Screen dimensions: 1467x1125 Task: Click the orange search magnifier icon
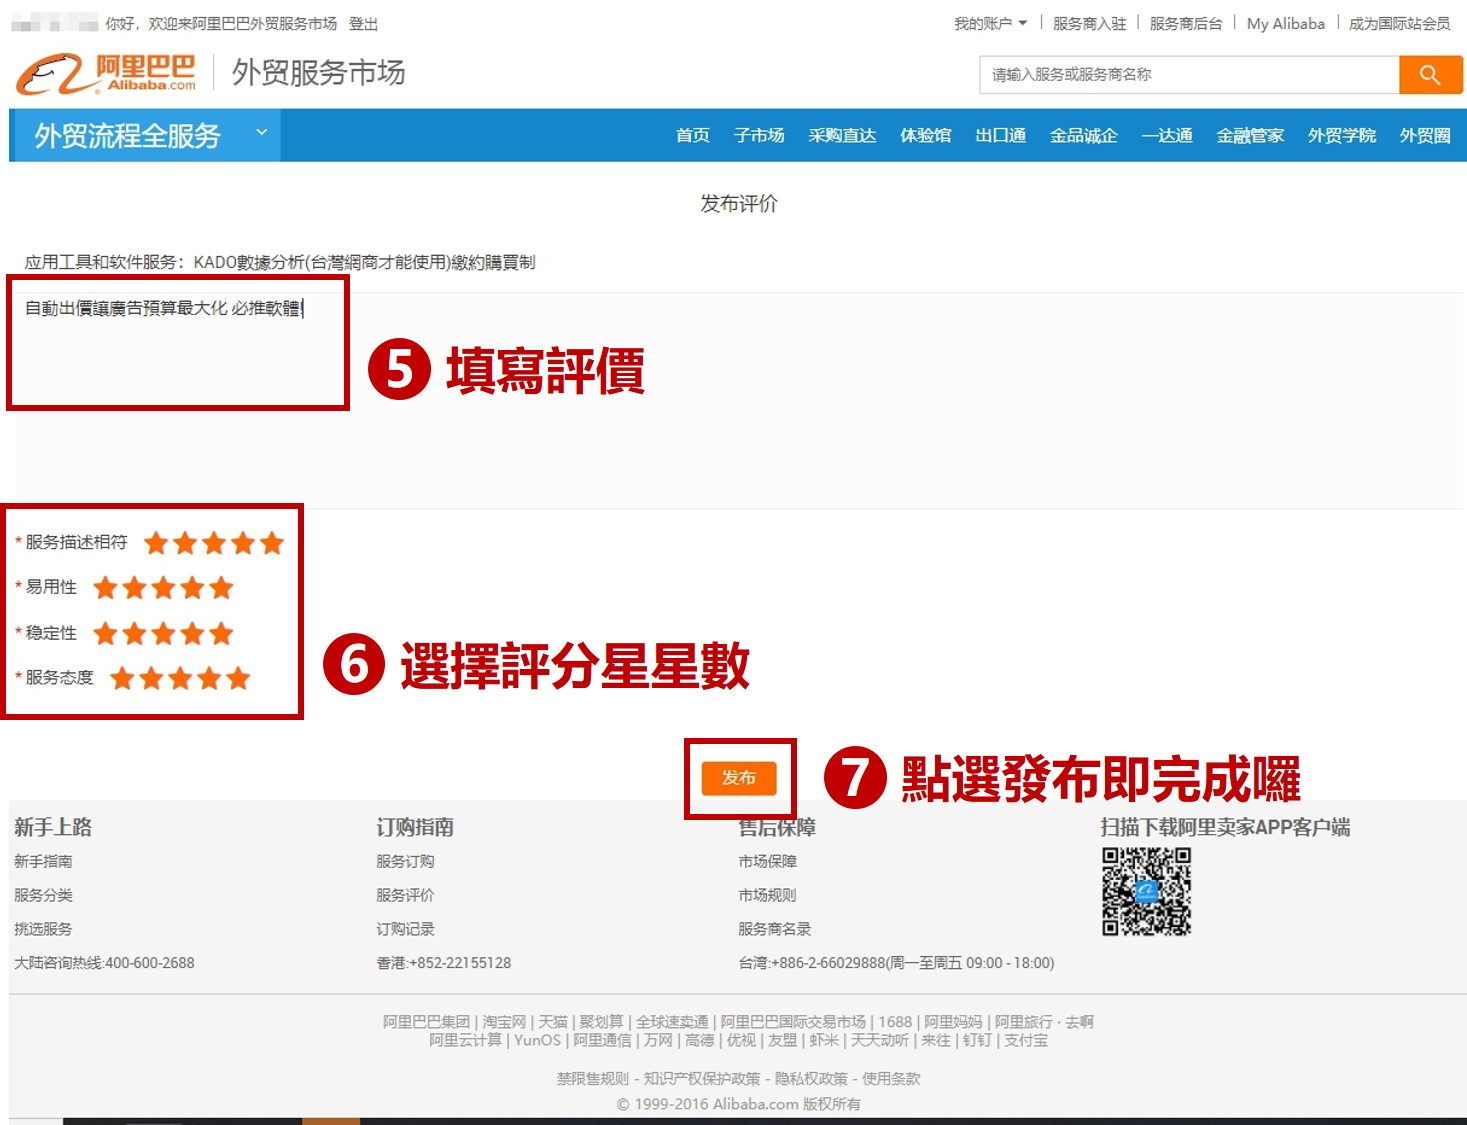click(x=1430, y=74)
